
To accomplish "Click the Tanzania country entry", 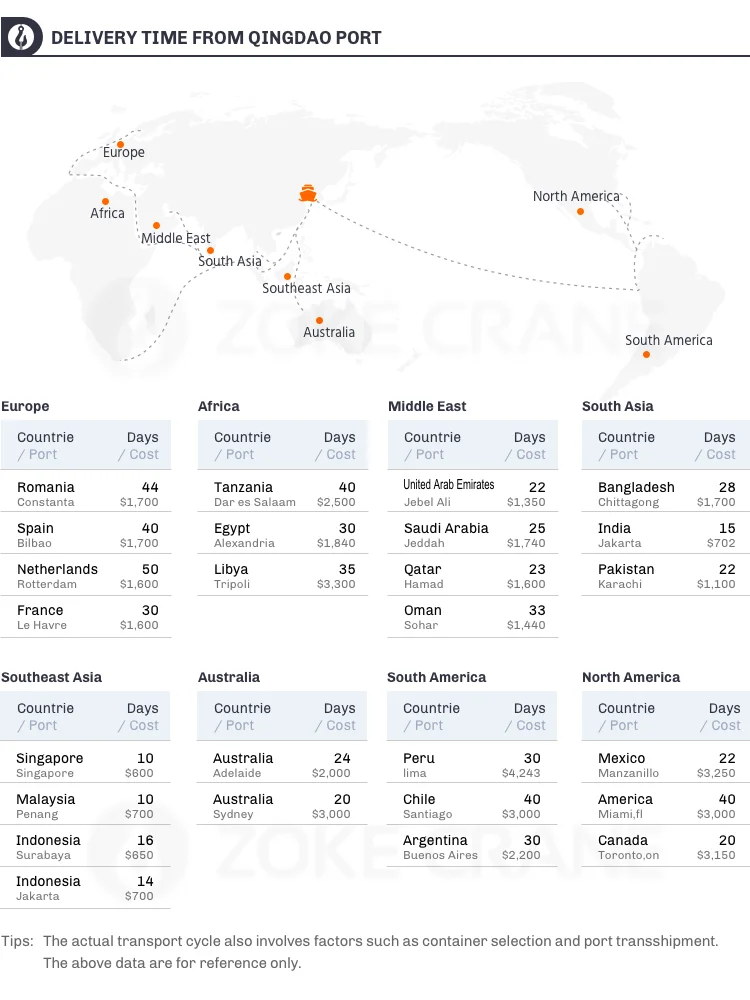I will coord(243,487).
